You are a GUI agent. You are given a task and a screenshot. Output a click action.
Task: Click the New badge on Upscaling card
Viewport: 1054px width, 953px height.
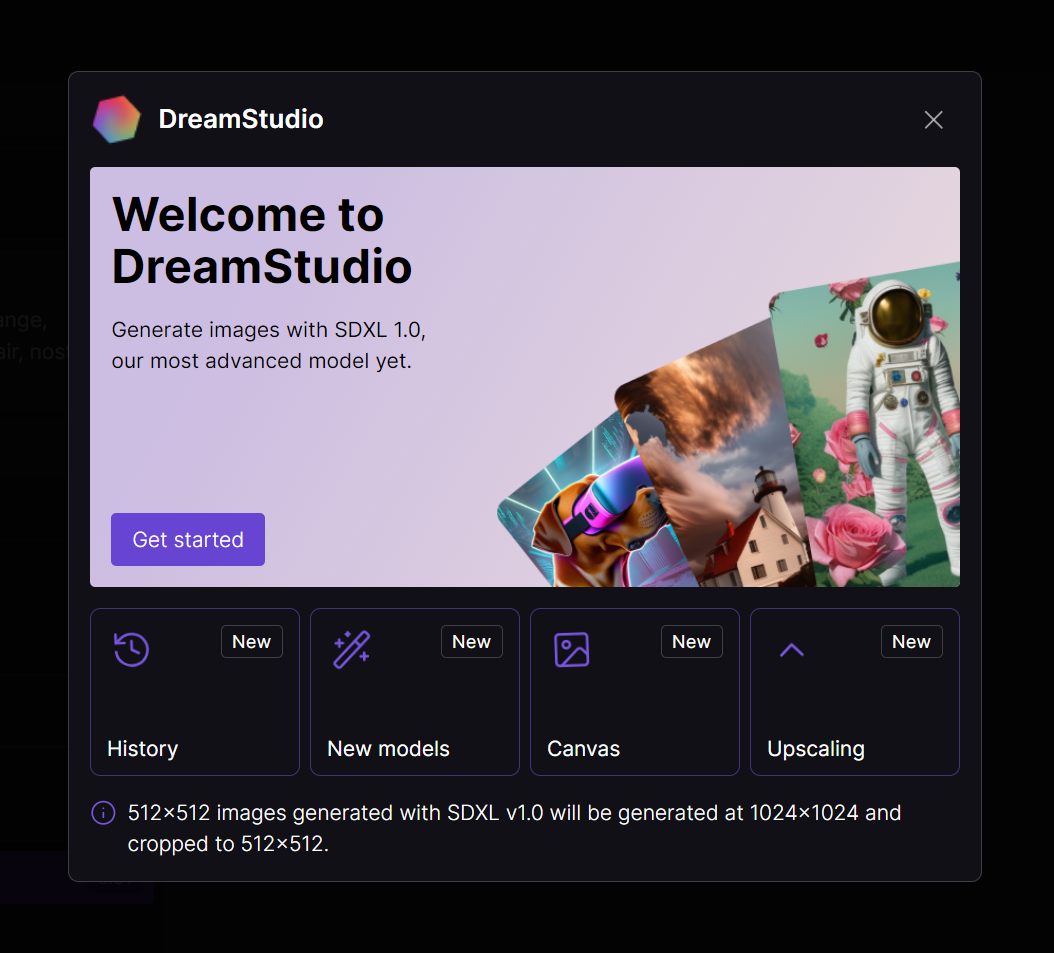pyautogui.click(x=911, y=642)
